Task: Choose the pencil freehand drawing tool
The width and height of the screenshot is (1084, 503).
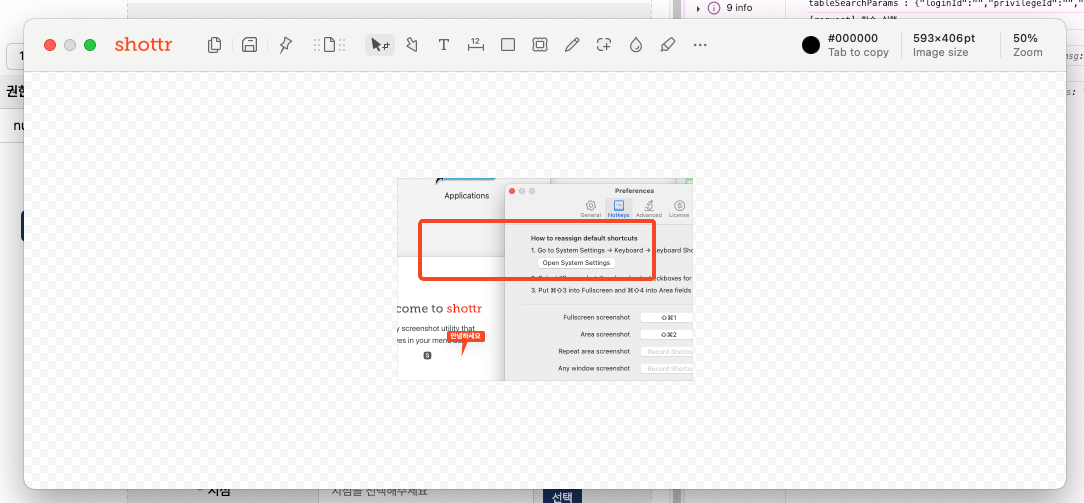Action: tap(572, 45)
